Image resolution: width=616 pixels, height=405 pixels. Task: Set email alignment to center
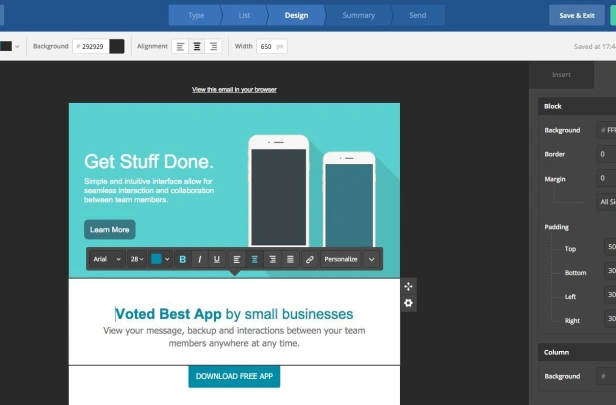197,46
